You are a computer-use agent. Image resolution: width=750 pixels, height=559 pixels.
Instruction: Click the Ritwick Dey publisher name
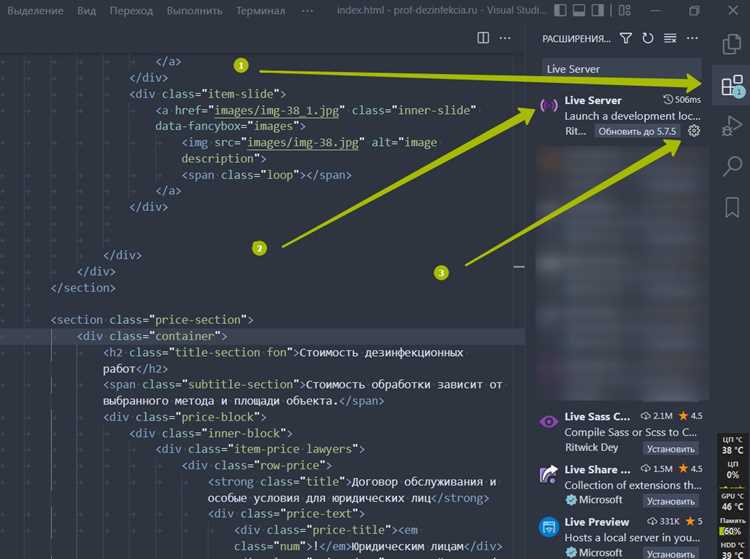pos(591,448)
